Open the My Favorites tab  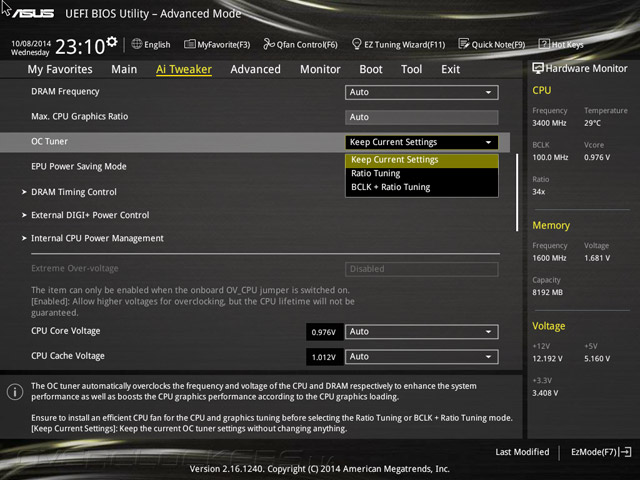pyautogui.click(x=60, y=69)
